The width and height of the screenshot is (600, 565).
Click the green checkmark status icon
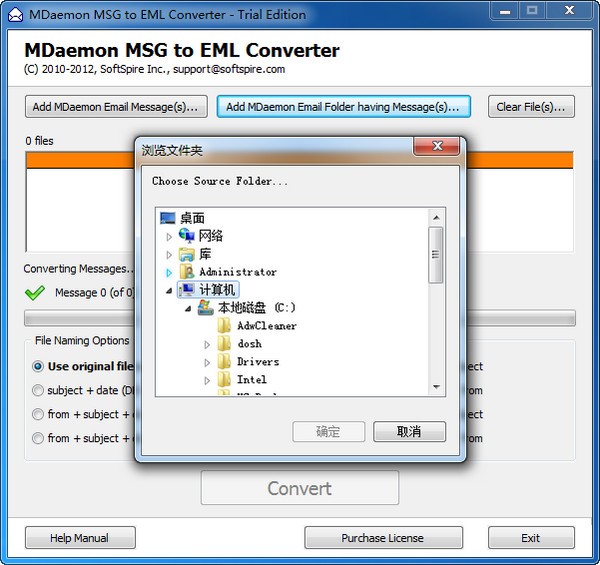(x=35, y=293)
